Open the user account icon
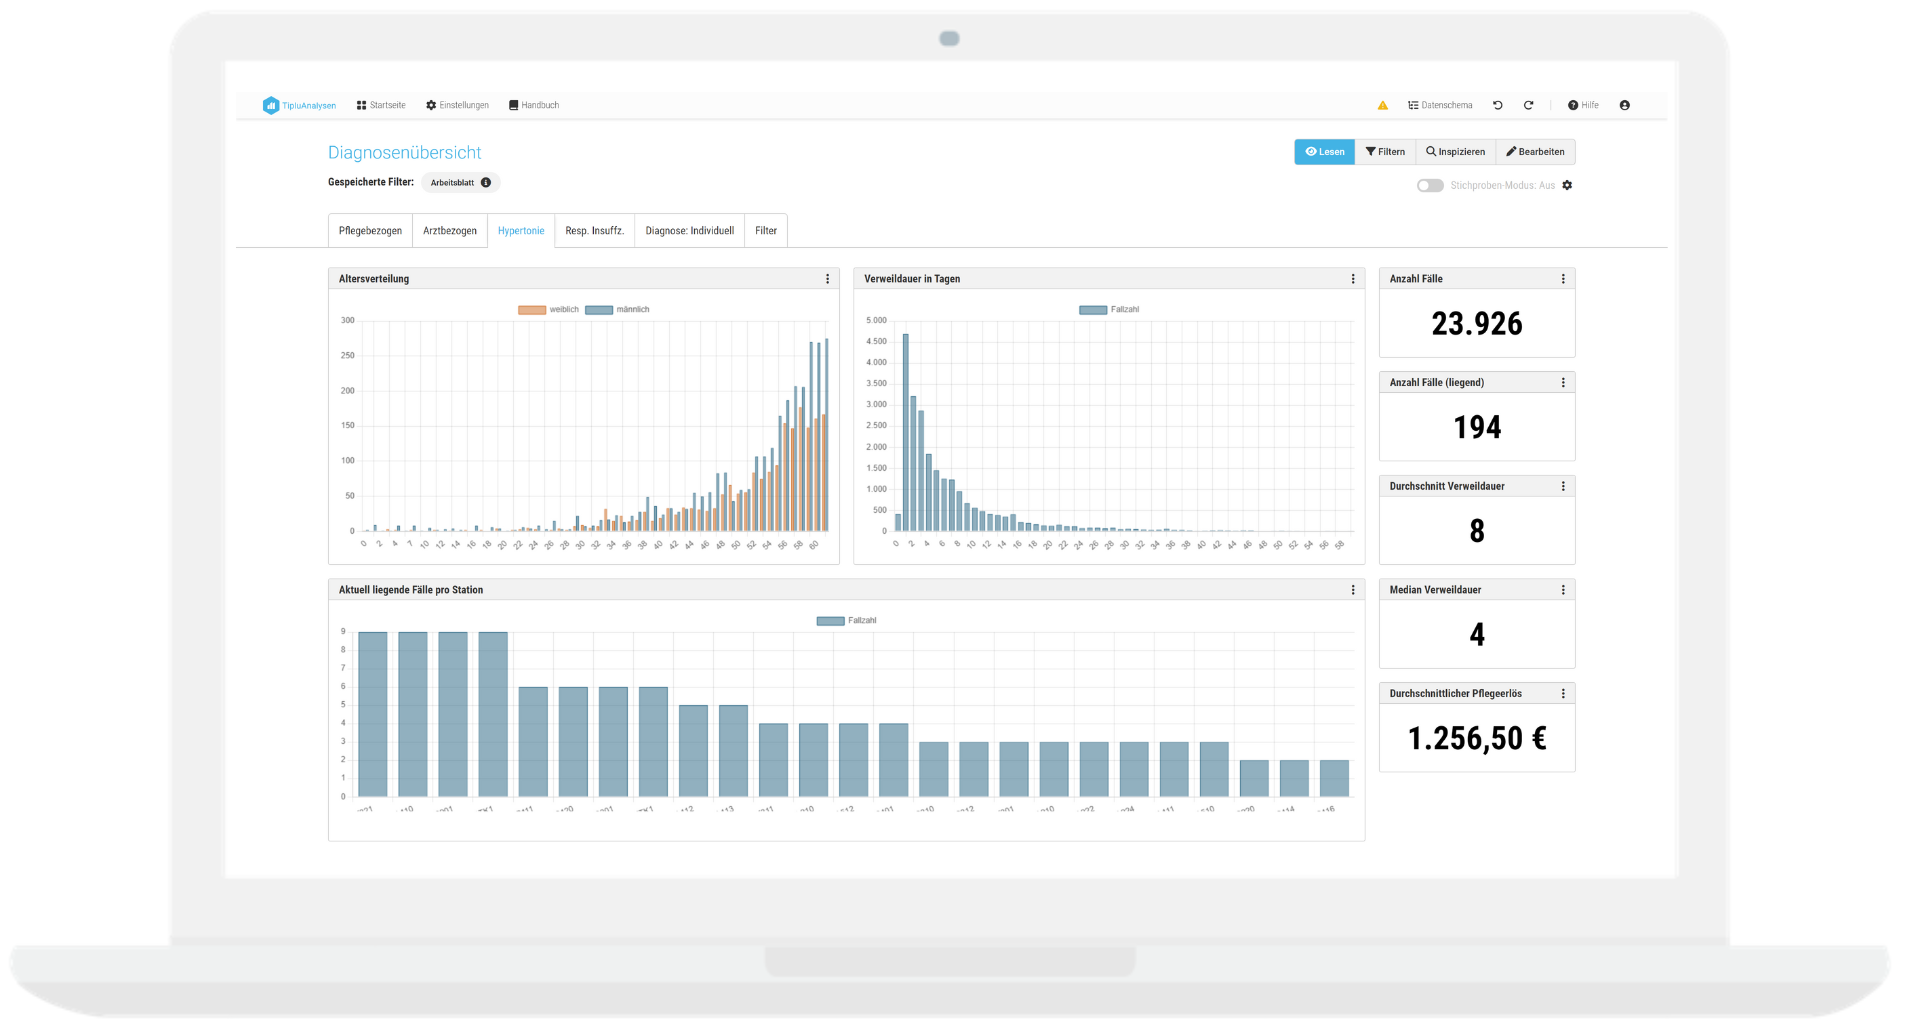This screenshot has width=1920, height=1030. coord(1624,105)
